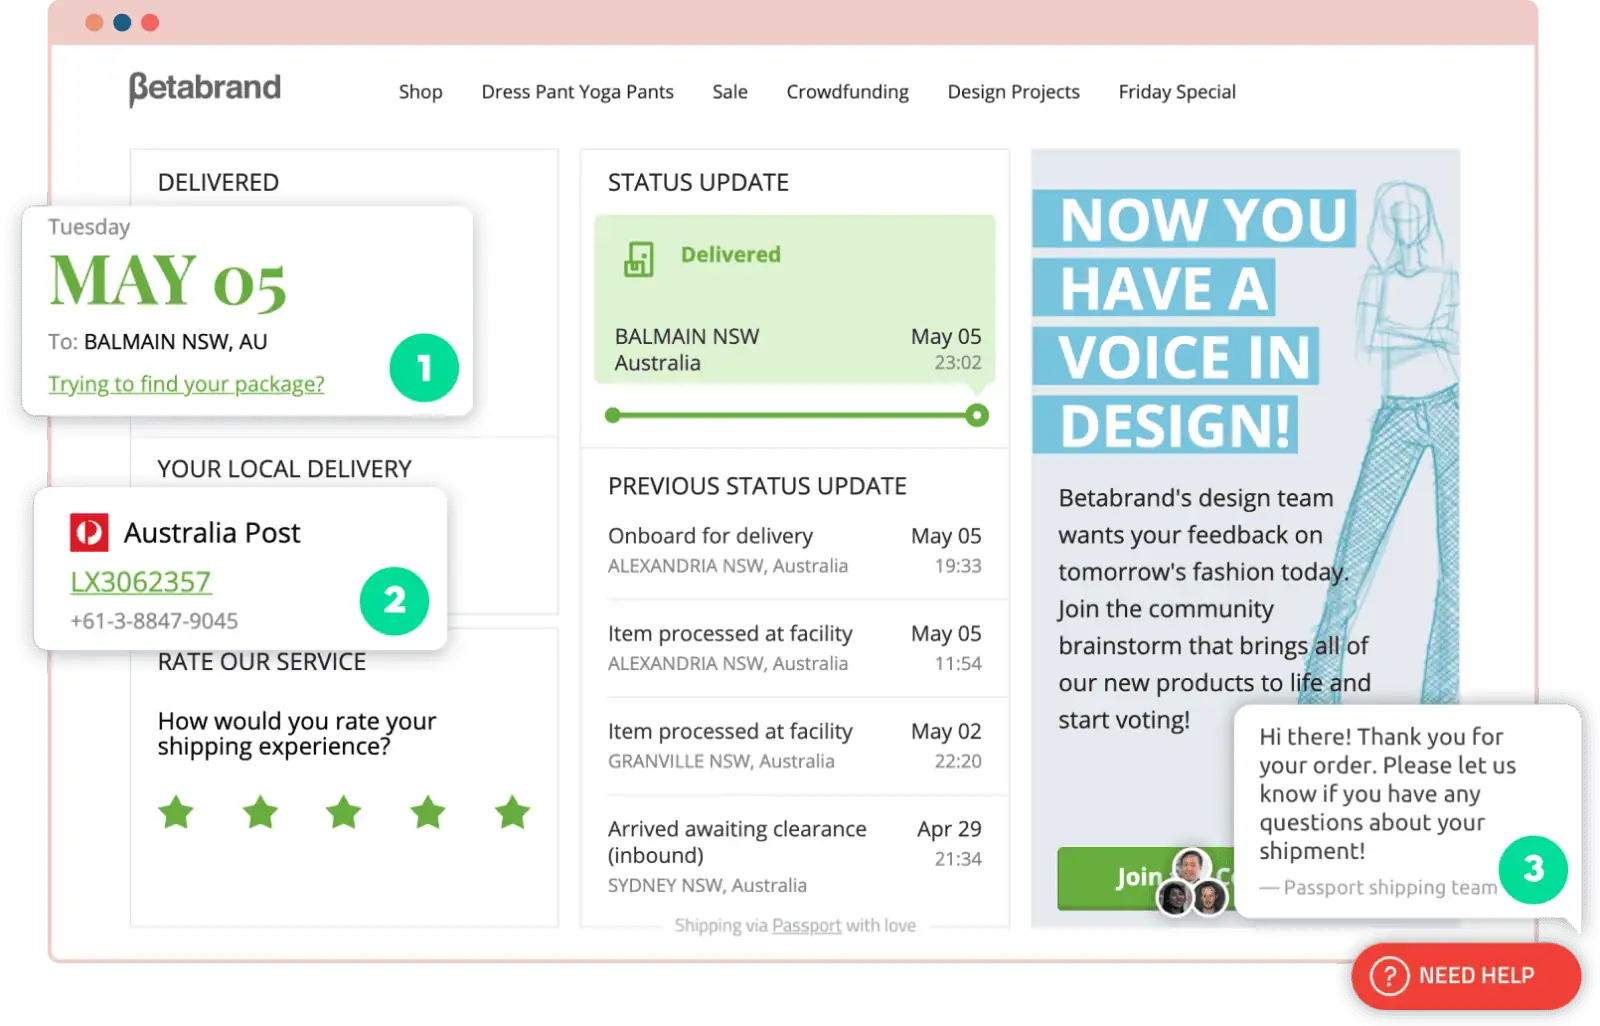
Task: Click the 'Now you have a voice' banner
Action: [x=1194, y=322]
